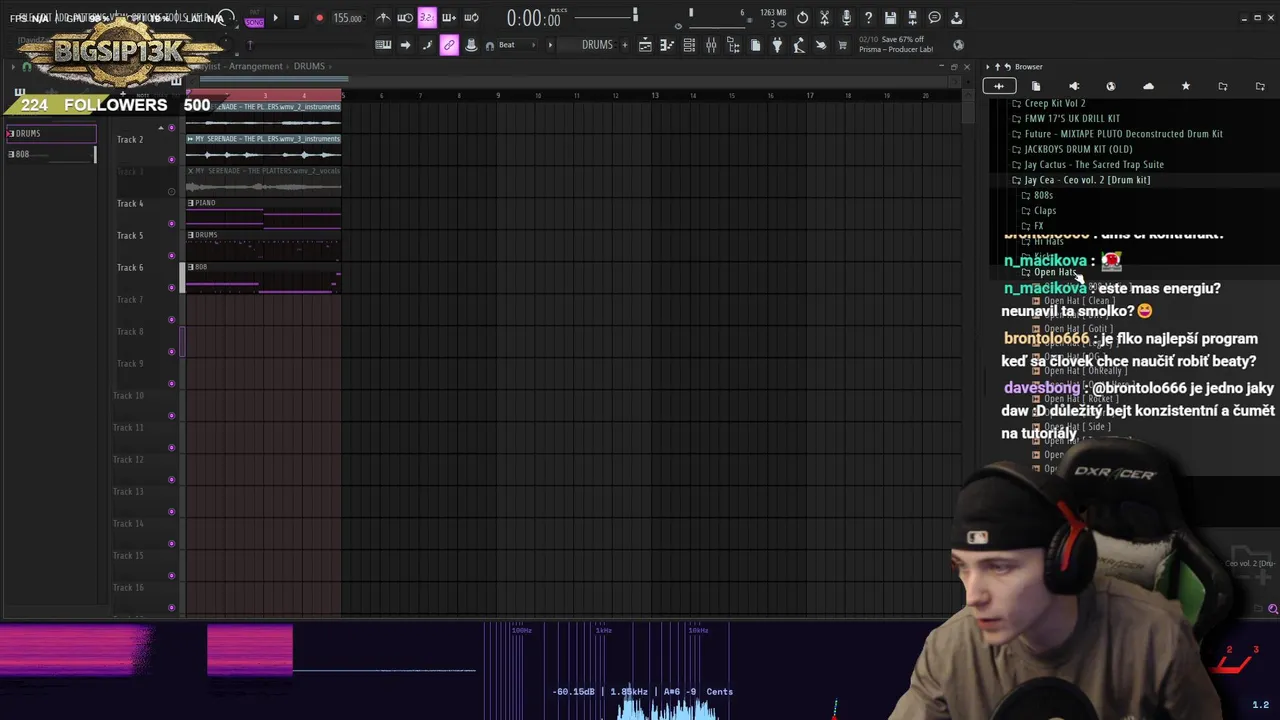This screenshot has height=720, width=1280.
Task: Open the Playlist view icon
Action: [645, 45]
